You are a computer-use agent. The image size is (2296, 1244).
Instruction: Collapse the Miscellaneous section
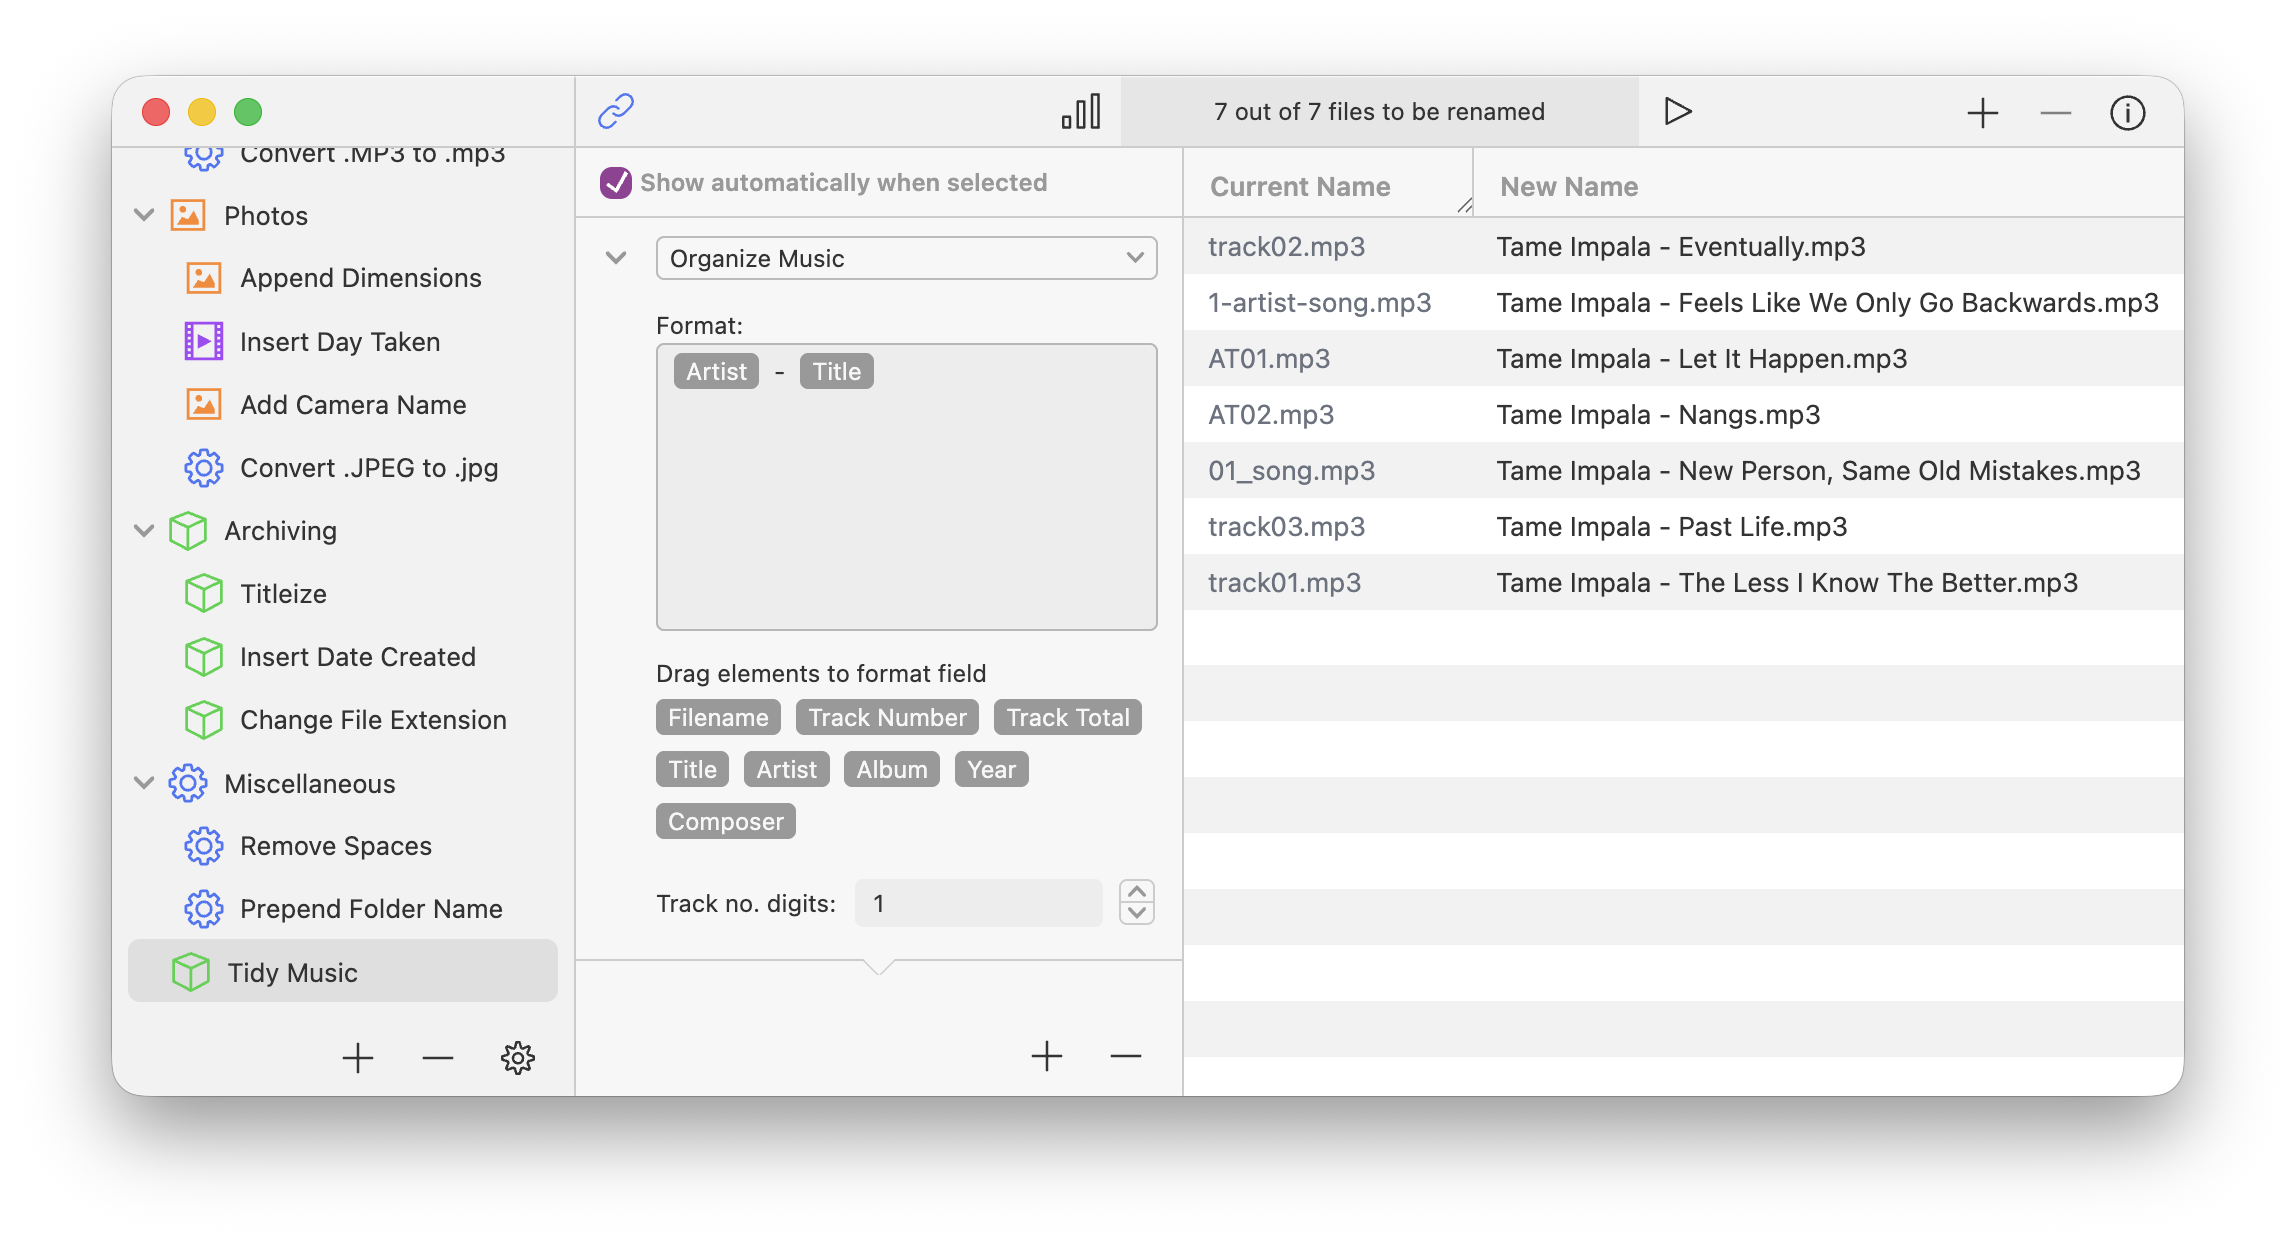point(143,783)
